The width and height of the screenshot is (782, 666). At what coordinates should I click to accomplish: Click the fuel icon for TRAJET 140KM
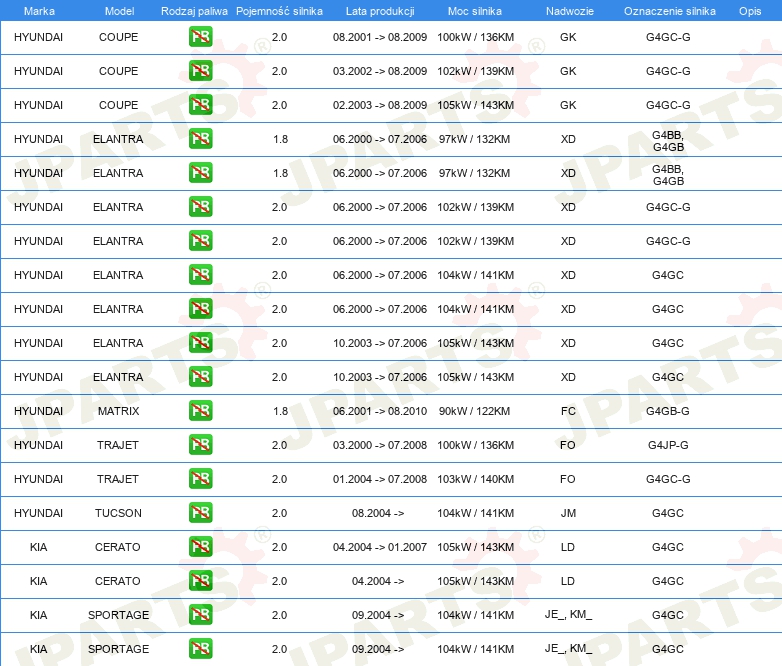click(x=200, y=478)
